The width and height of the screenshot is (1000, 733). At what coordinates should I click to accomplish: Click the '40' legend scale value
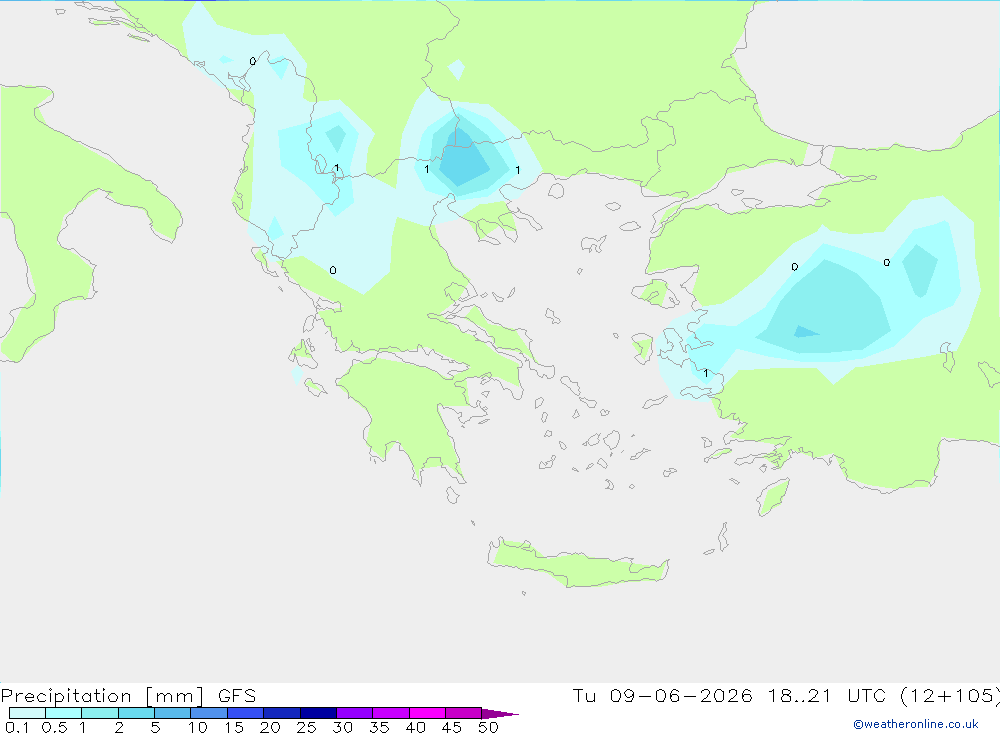point(416,727)
